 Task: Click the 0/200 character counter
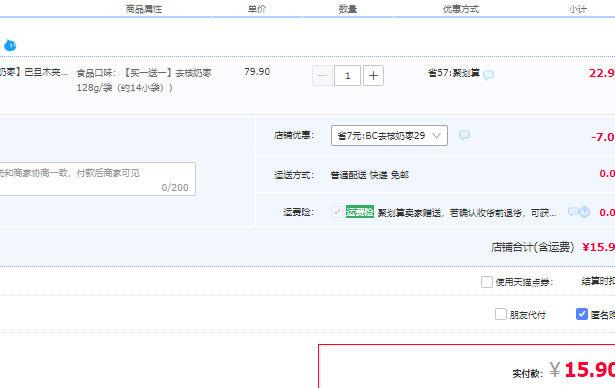coord(175,188)
